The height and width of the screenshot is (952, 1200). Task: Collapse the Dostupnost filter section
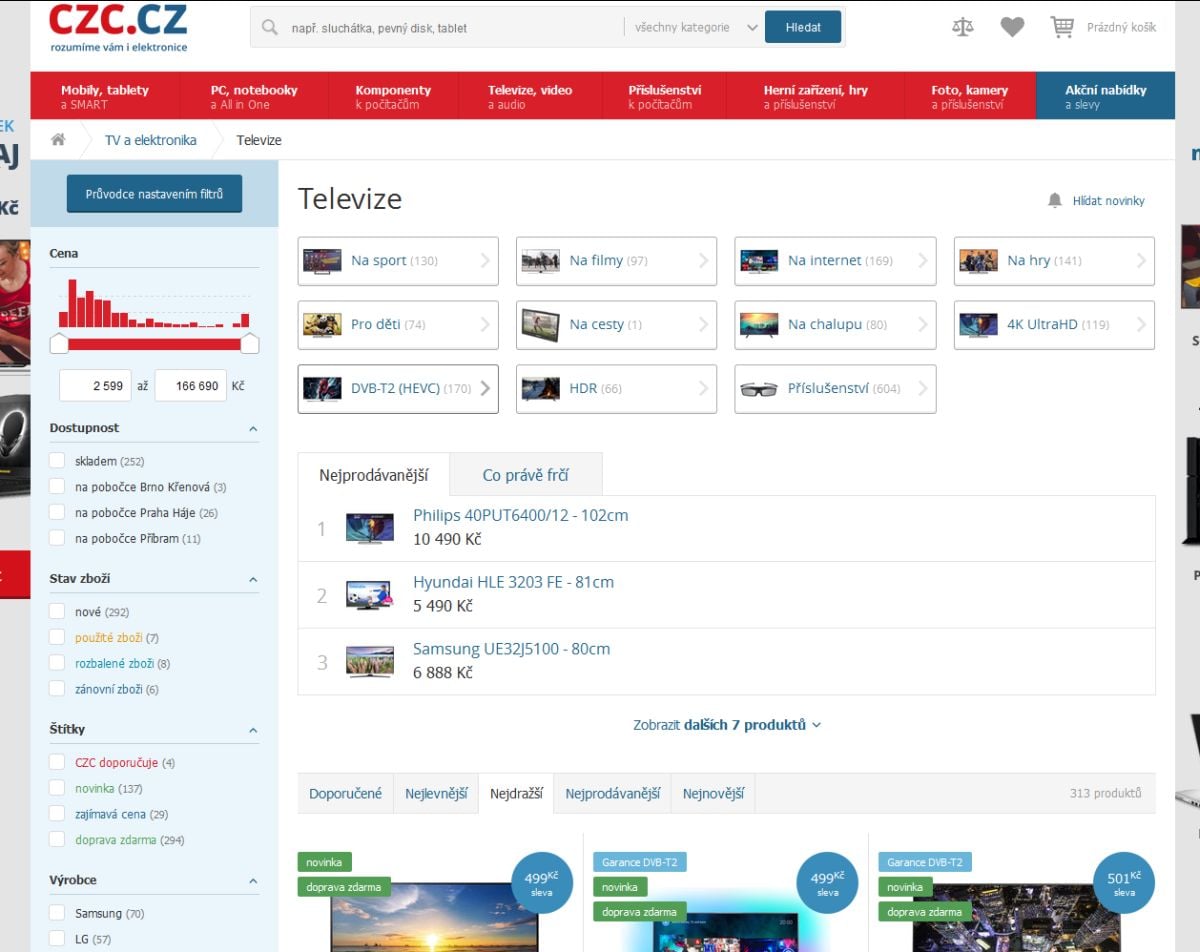coord(253,427)
